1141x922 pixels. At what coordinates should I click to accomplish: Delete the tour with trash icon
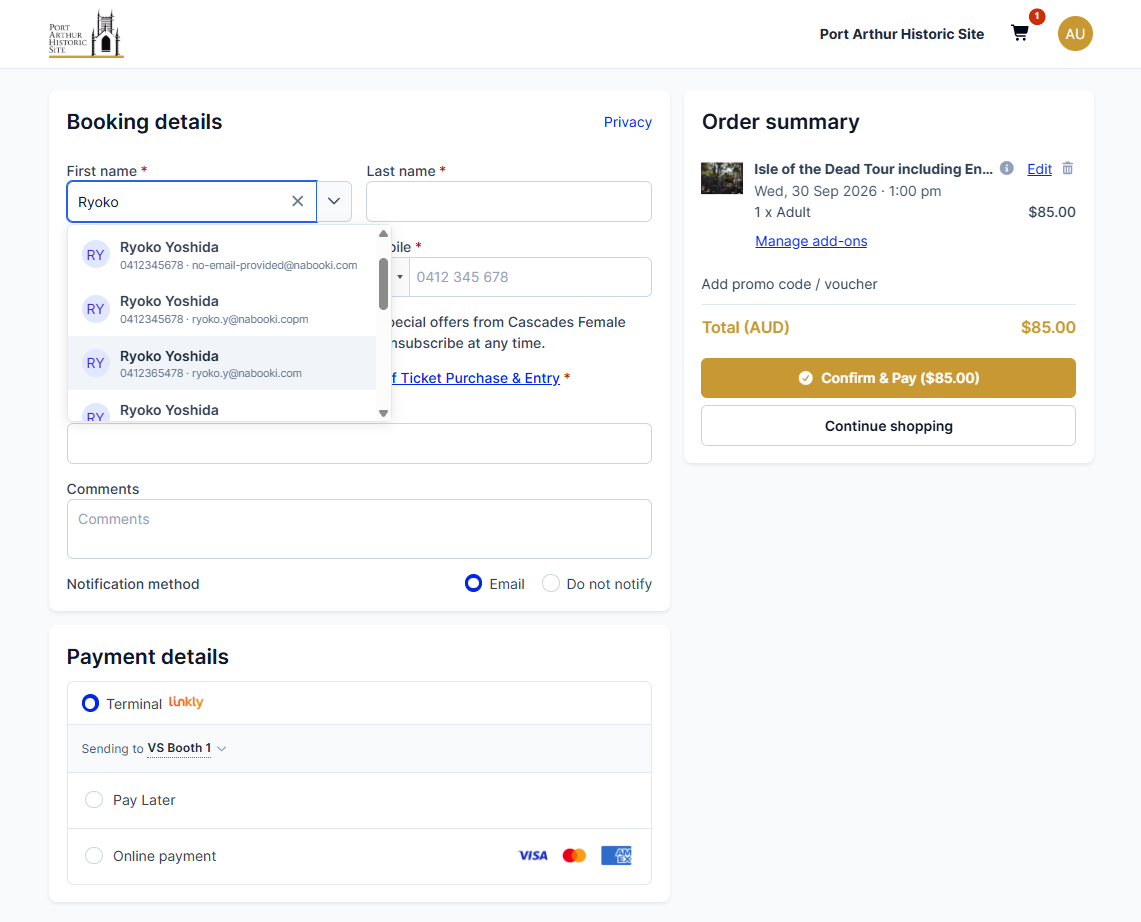1068,168
